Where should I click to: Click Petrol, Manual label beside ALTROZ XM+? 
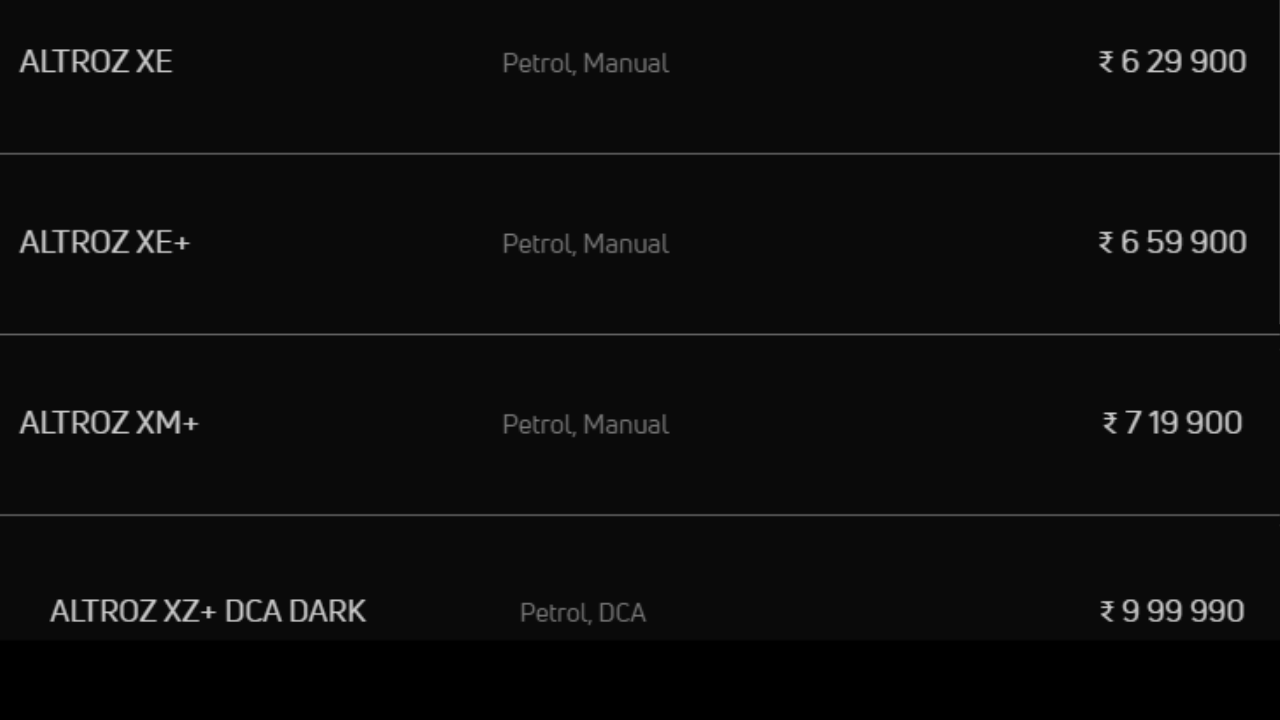tap(585, 425)
